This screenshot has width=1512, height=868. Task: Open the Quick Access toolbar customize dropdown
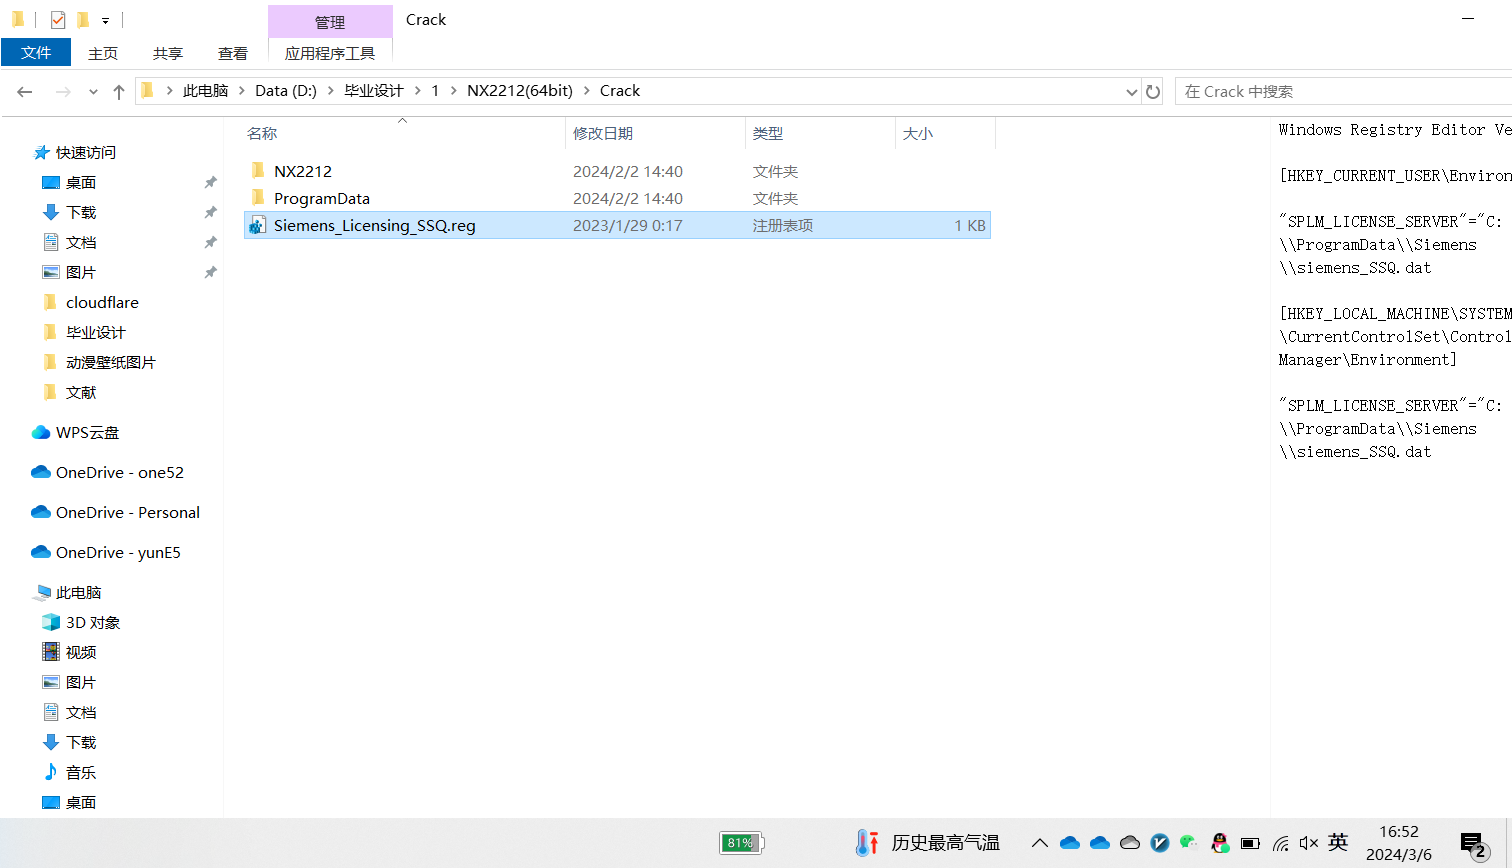[x=105, y=20]
